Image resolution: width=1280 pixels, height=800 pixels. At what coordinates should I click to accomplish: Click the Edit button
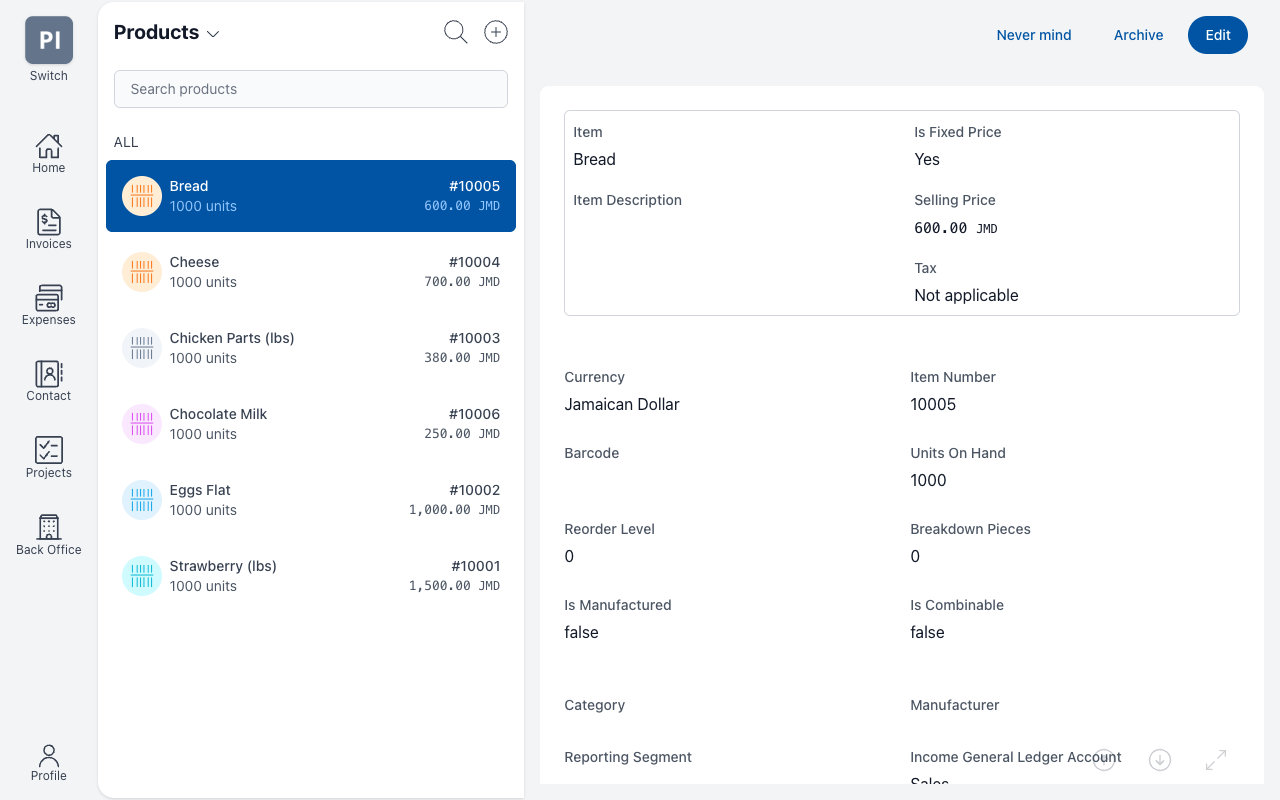pyautogui.click(x=1217, y=35)
